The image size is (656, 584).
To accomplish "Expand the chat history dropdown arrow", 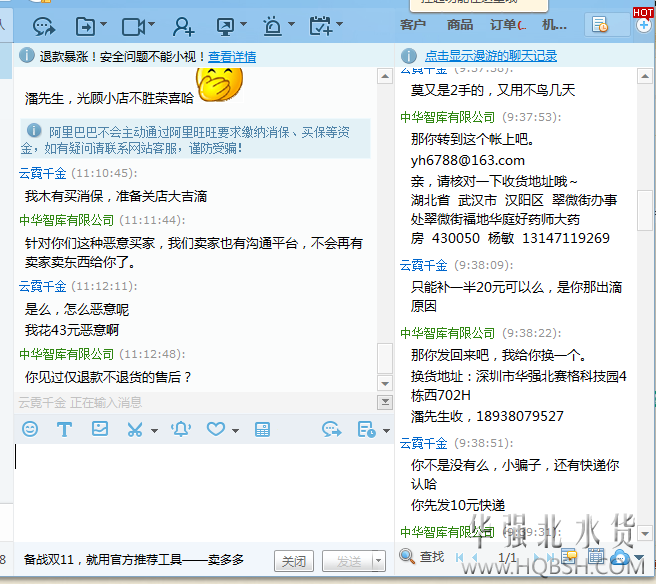I will point(386,430).
